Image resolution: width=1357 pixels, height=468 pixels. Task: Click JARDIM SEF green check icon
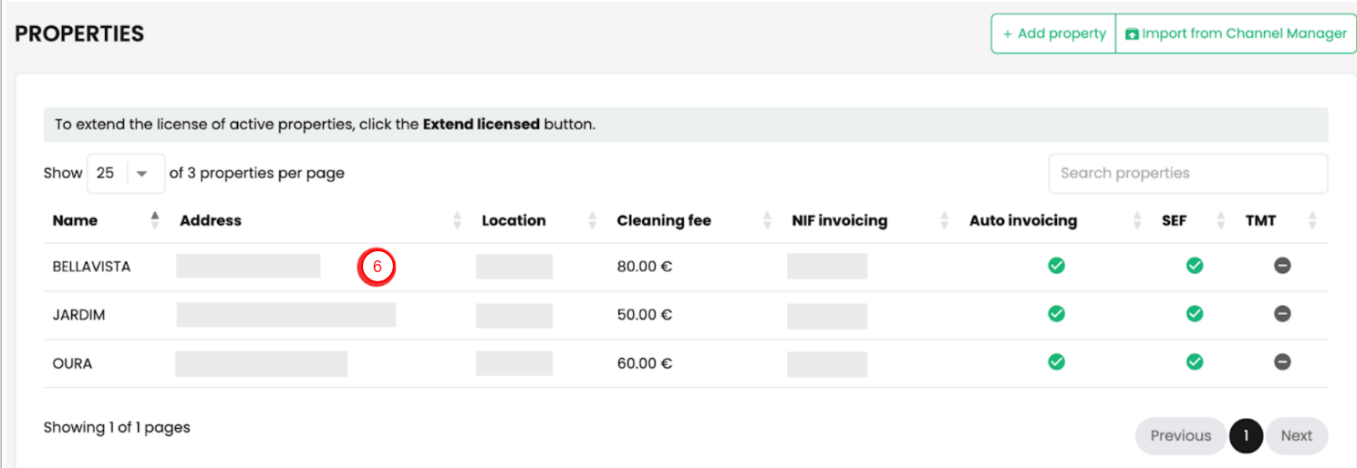point(1194,314)
